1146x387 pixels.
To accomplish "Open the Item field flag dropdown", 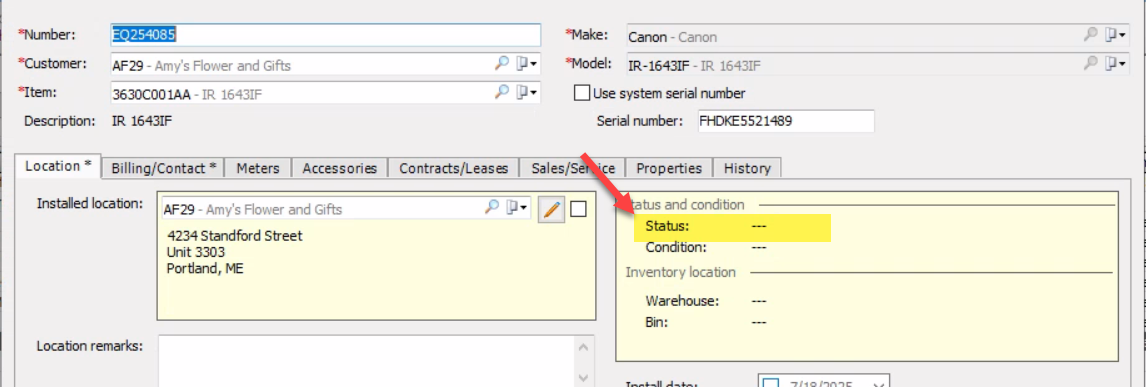I will 526,92.
